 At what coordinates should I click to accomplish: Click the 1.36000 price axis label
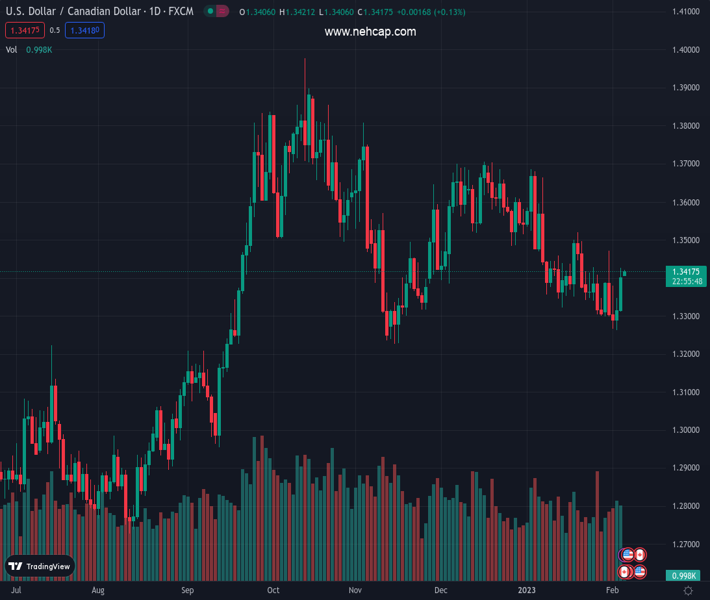click(x=686, y=202)
